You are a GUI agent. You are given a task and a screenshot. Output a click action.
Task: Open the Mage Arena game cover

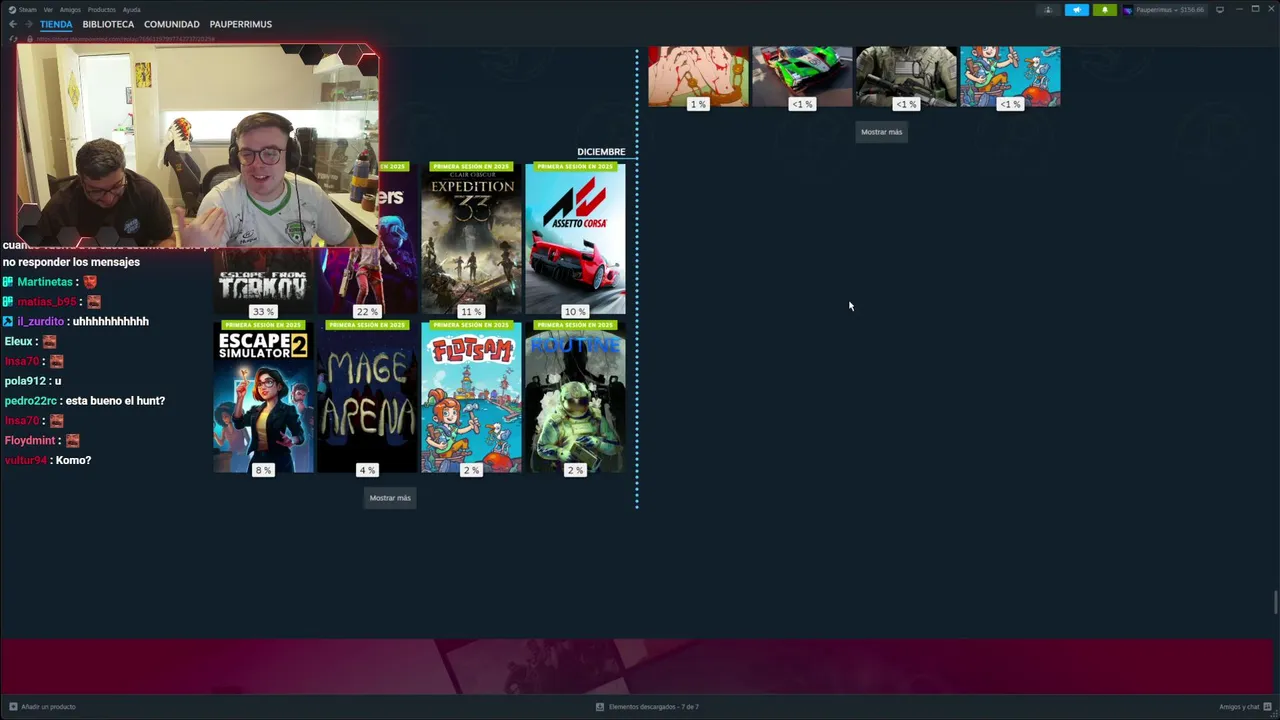(367, 397)
